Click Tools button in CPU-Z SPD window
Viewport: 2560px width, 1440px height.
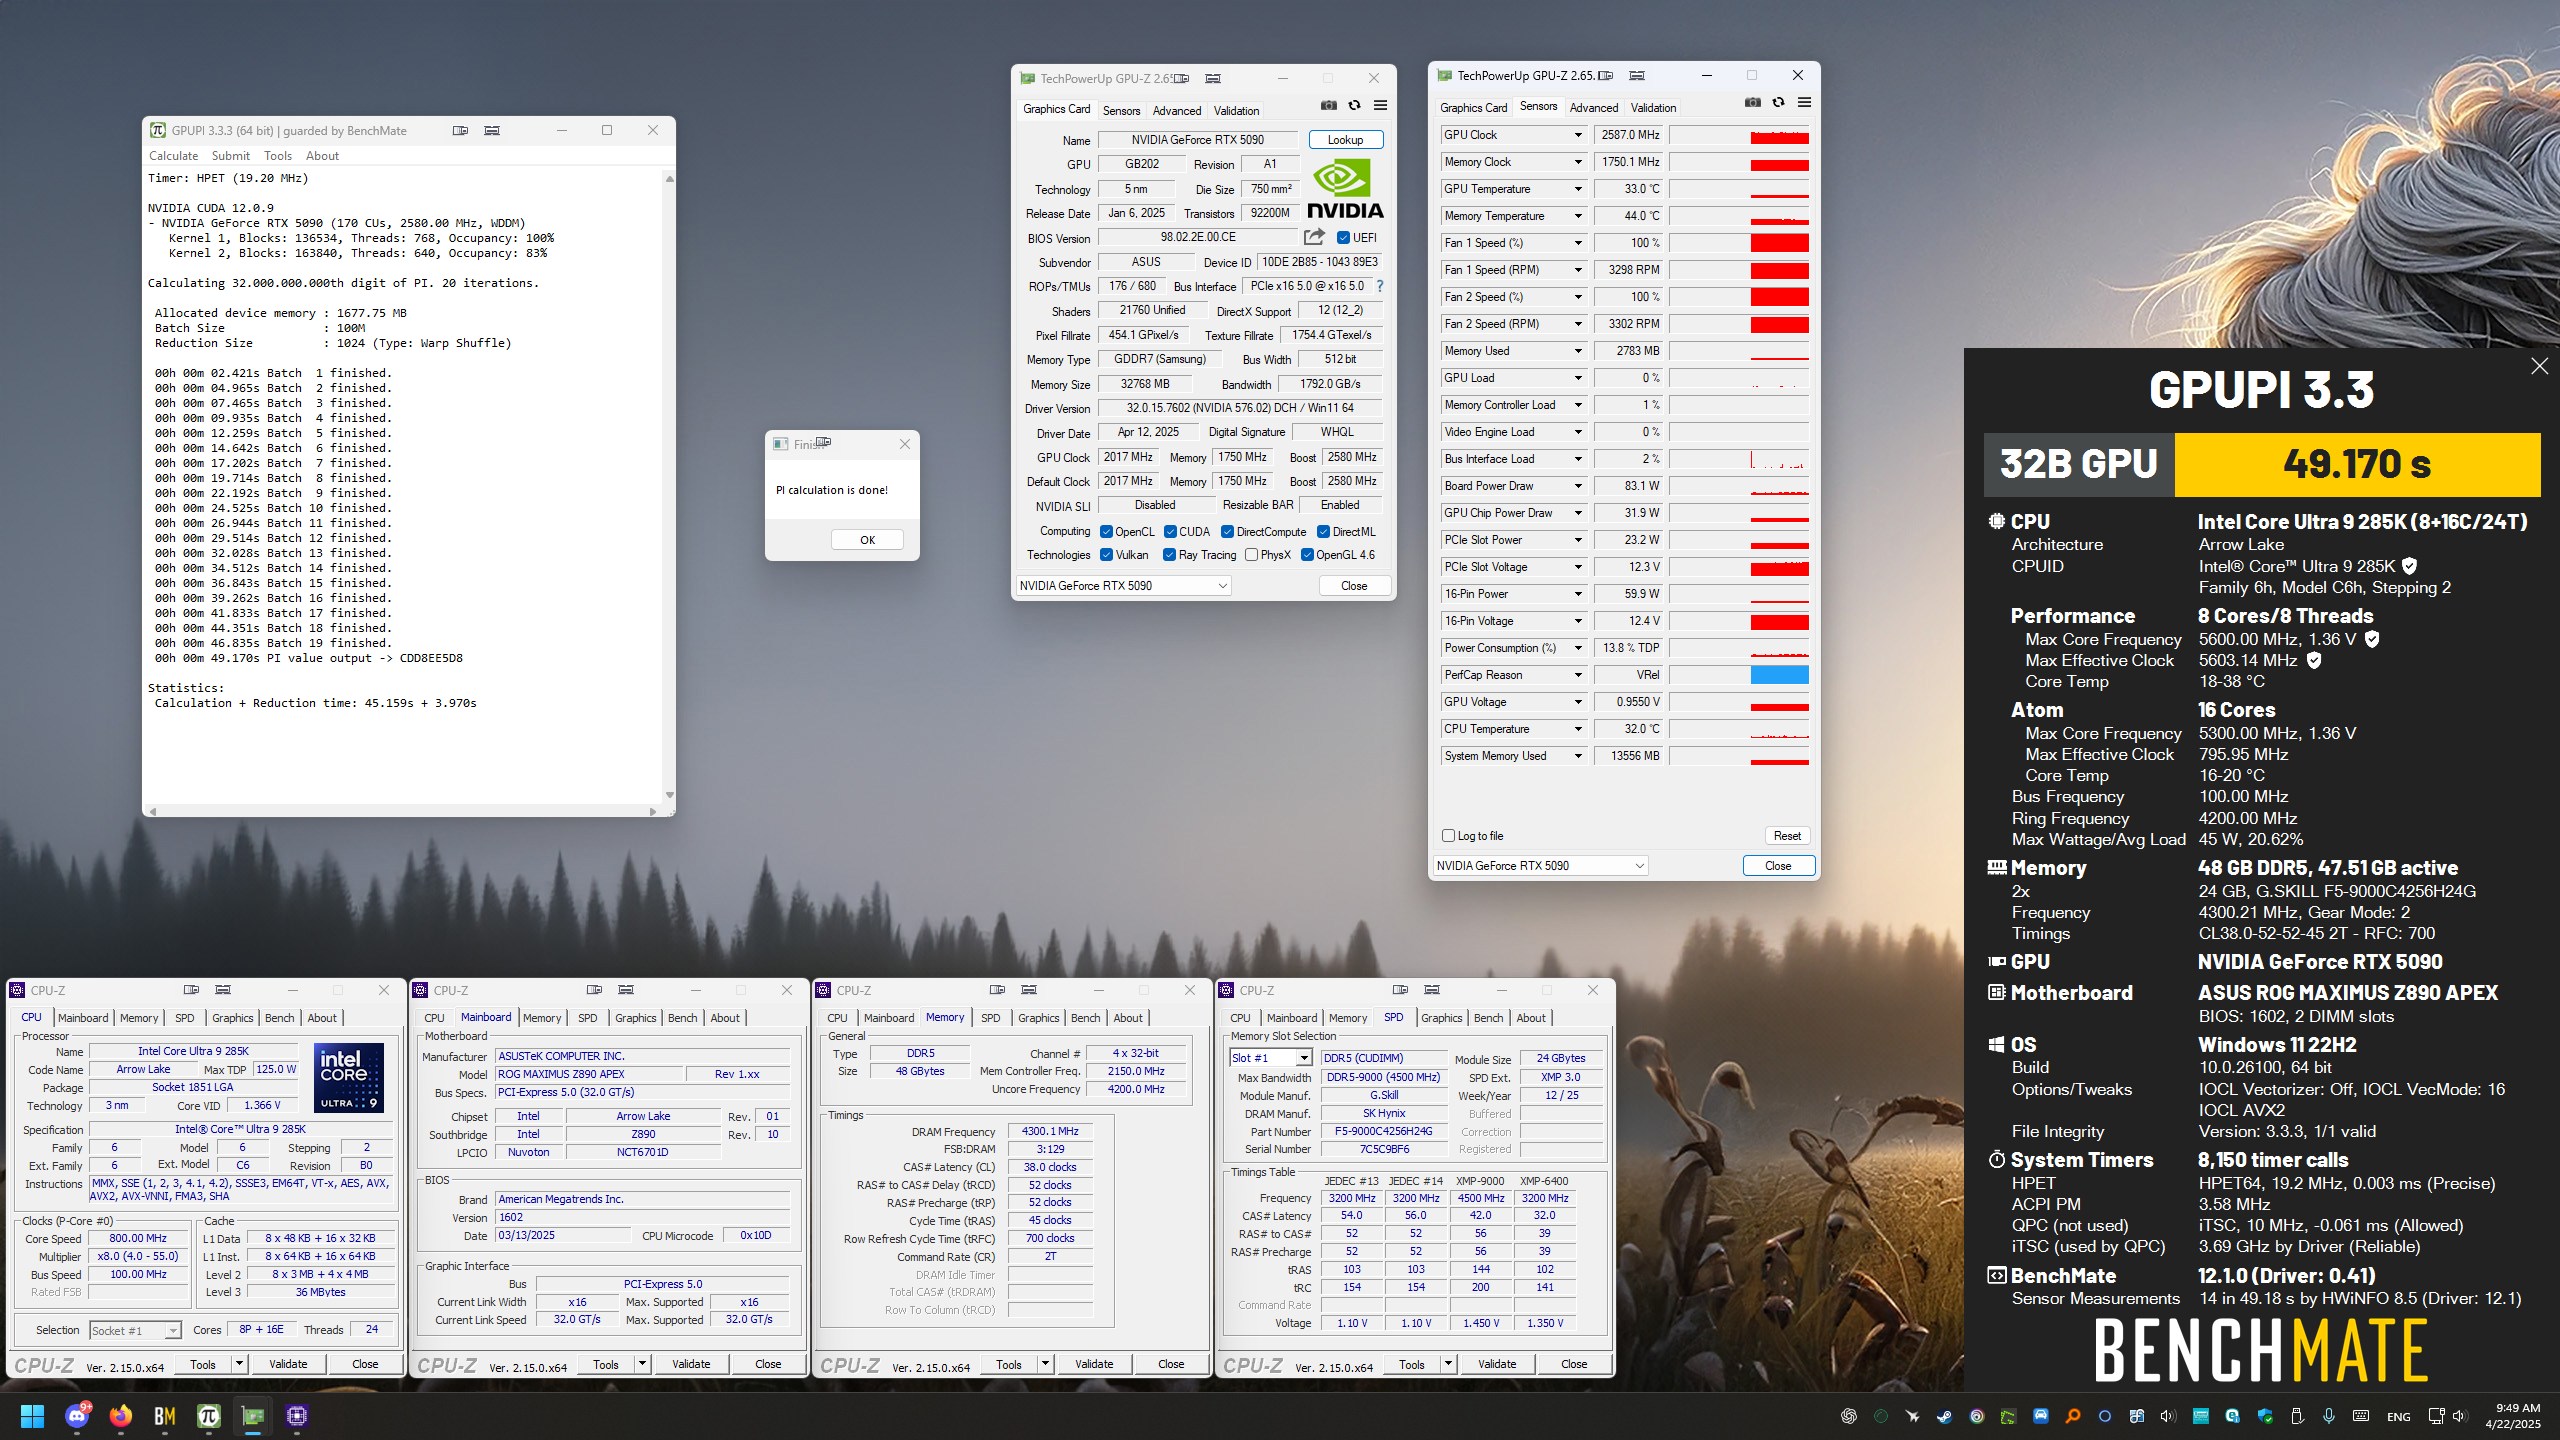tap(1412, 1364)
